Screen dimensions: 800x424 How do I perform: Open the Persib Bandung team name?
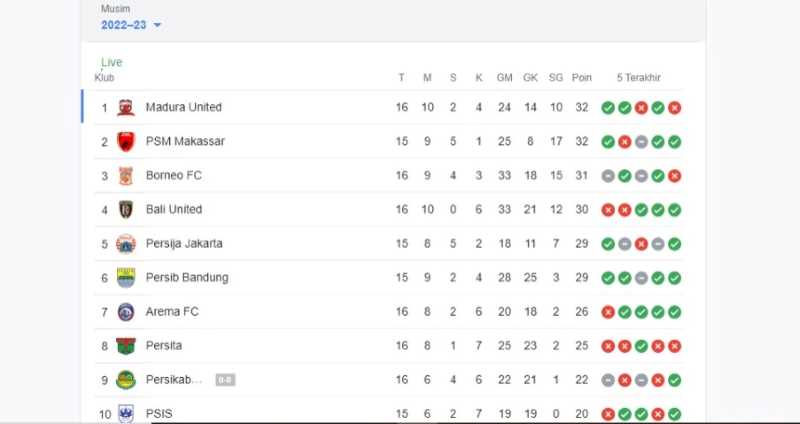click(187, 277)
